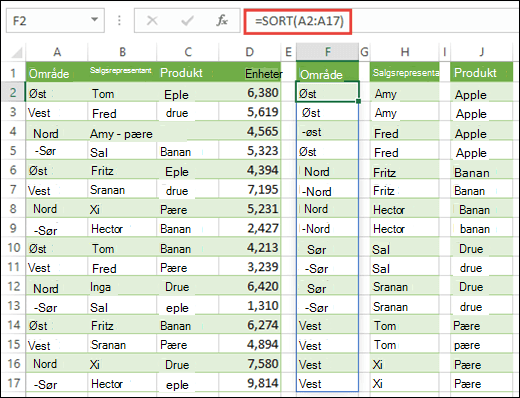Click cell -øst in column F row 4
This screenshot has width=520, height=398.
click(328, 131)
